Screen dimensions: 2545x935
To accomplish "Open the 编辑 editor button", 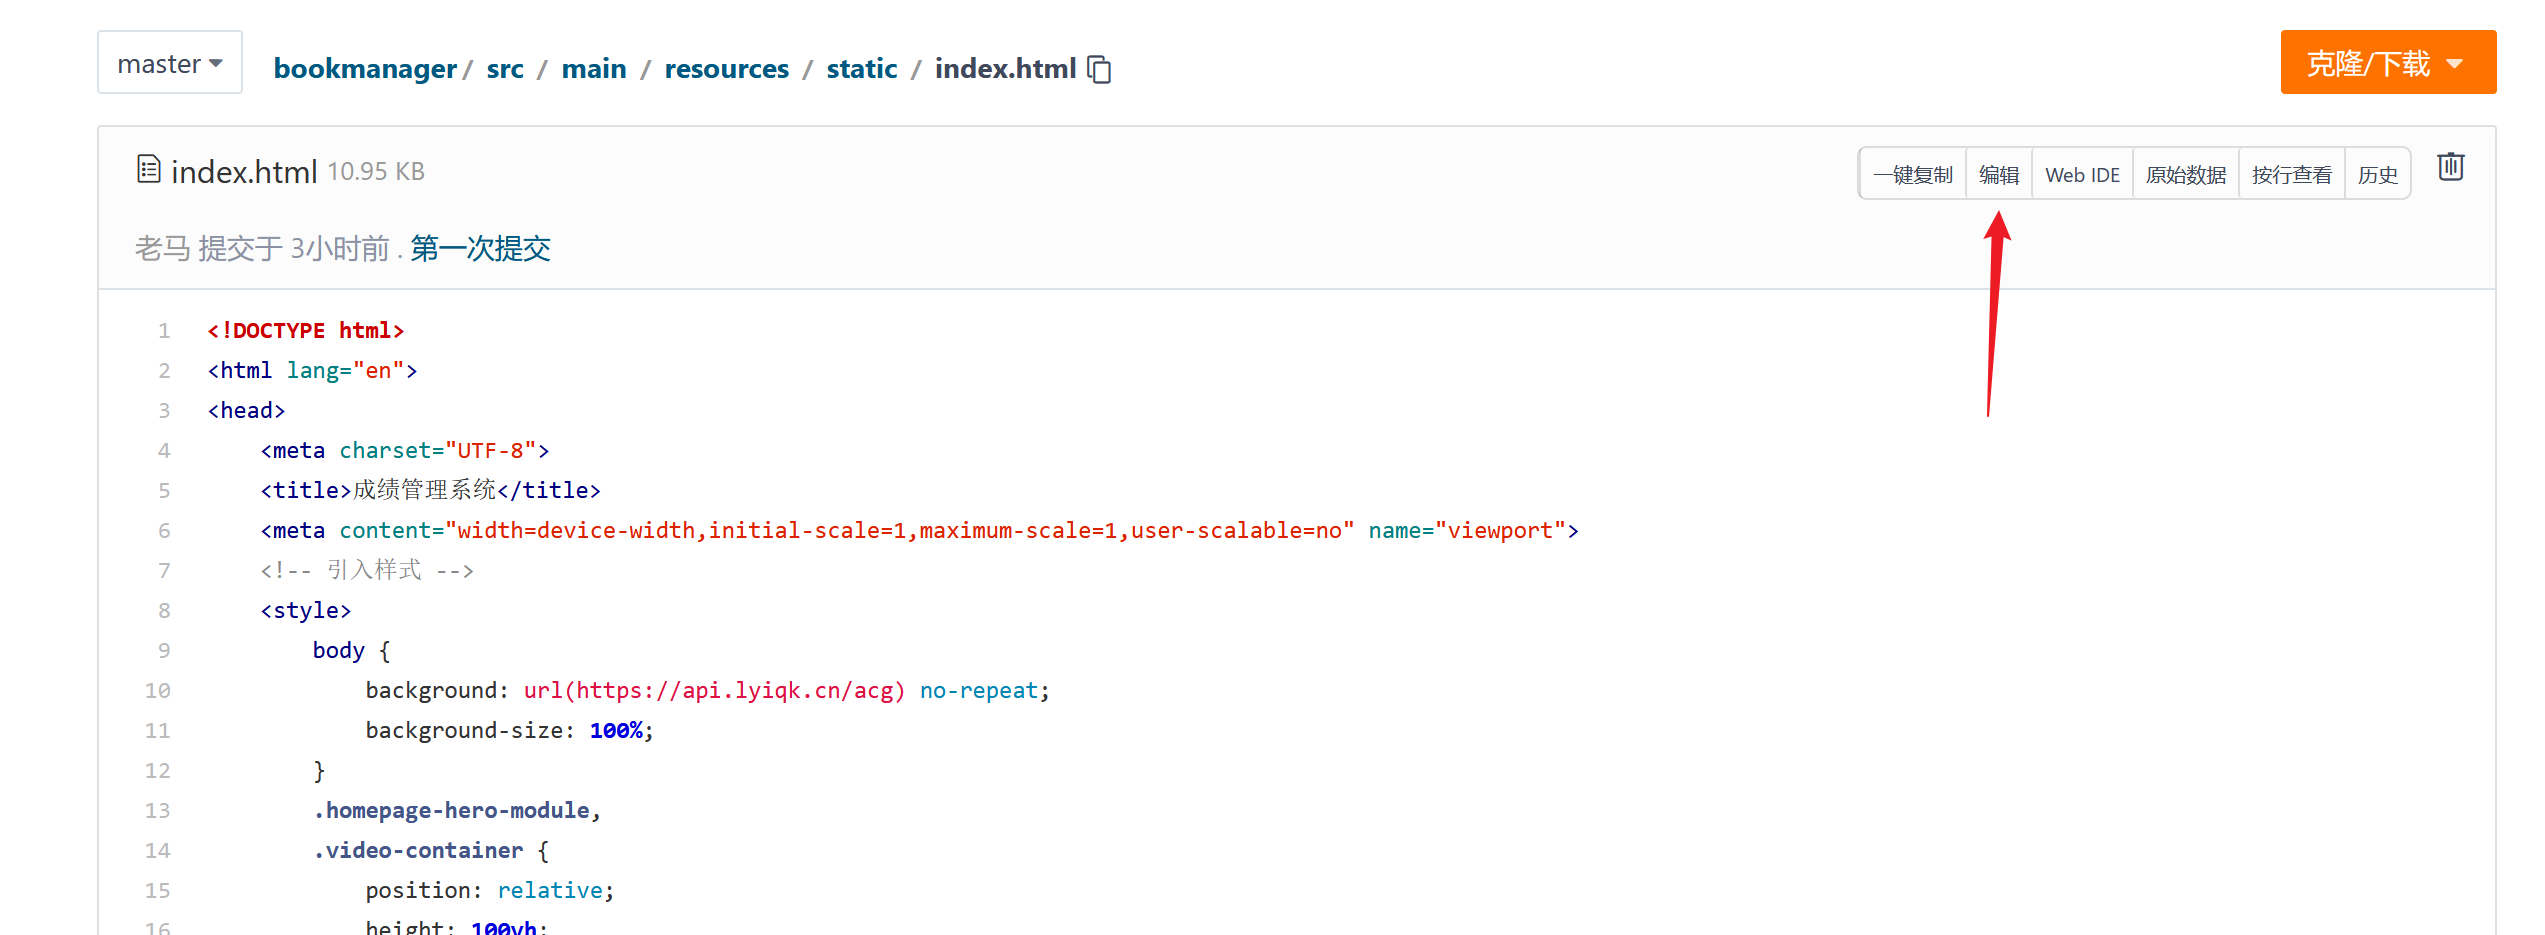I will click(x=1999, y=175).
